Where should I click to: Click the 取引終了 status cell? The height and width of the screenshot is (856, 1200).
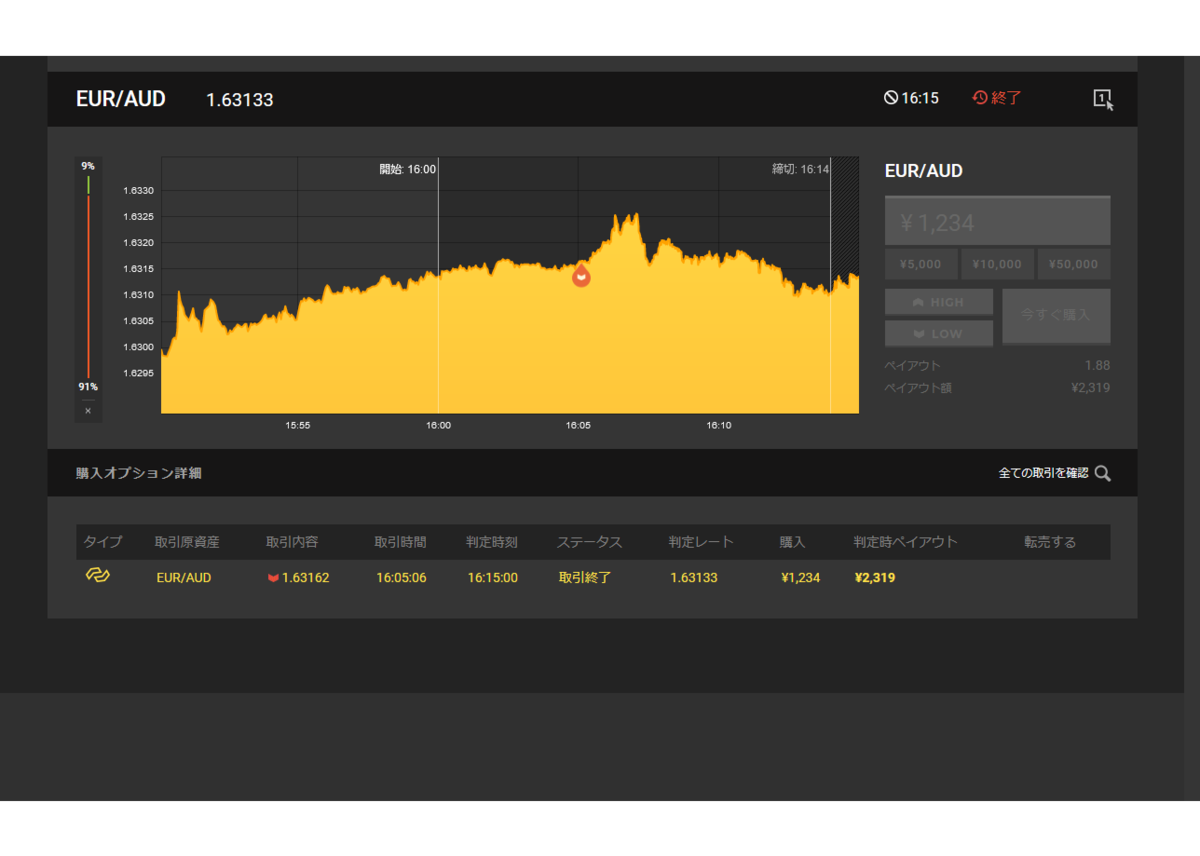(x=585, y=578)
